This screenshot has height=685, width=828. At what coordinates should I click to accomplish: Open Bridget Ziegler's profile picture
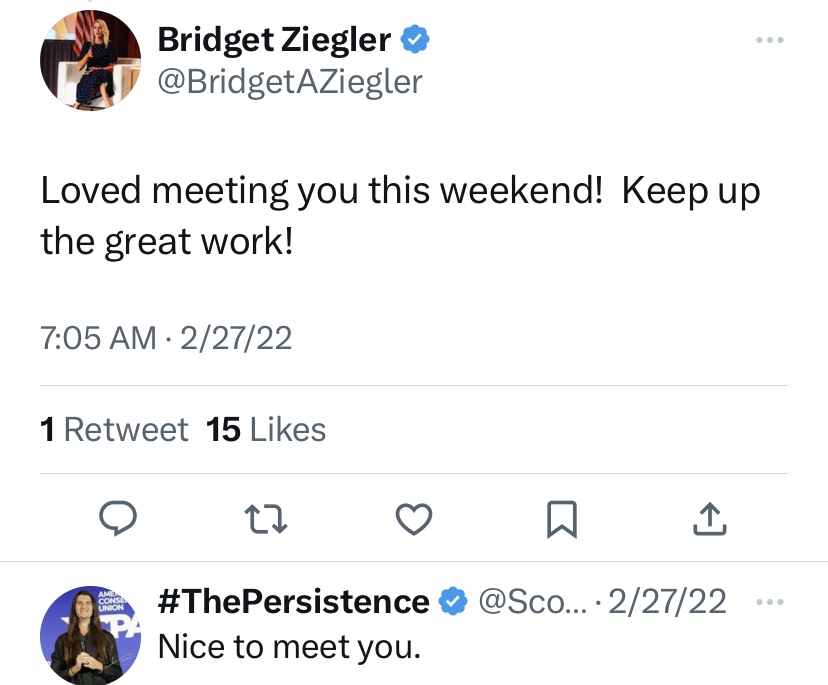[91, 60]
